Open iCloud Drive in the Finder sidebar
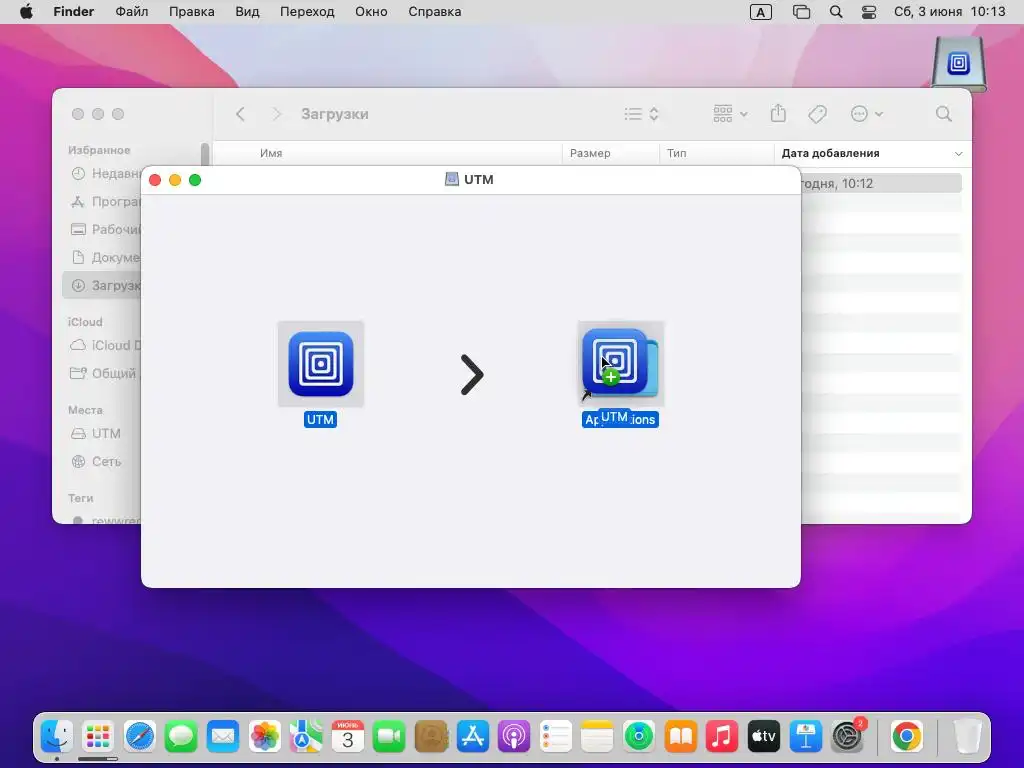Viewport: 1024px width, 768px height. tap(104, 345)
